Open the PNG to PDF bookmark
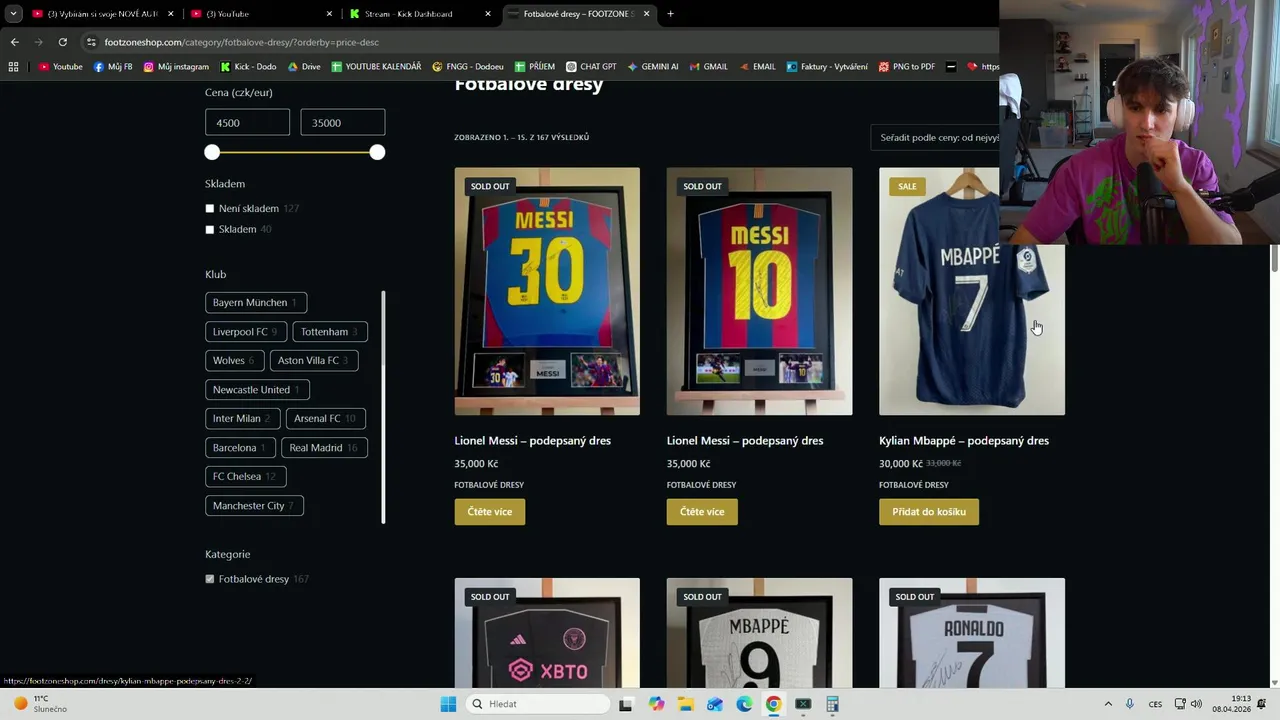Viewport: 1280px width, 720px height. (x=907, y=67)
